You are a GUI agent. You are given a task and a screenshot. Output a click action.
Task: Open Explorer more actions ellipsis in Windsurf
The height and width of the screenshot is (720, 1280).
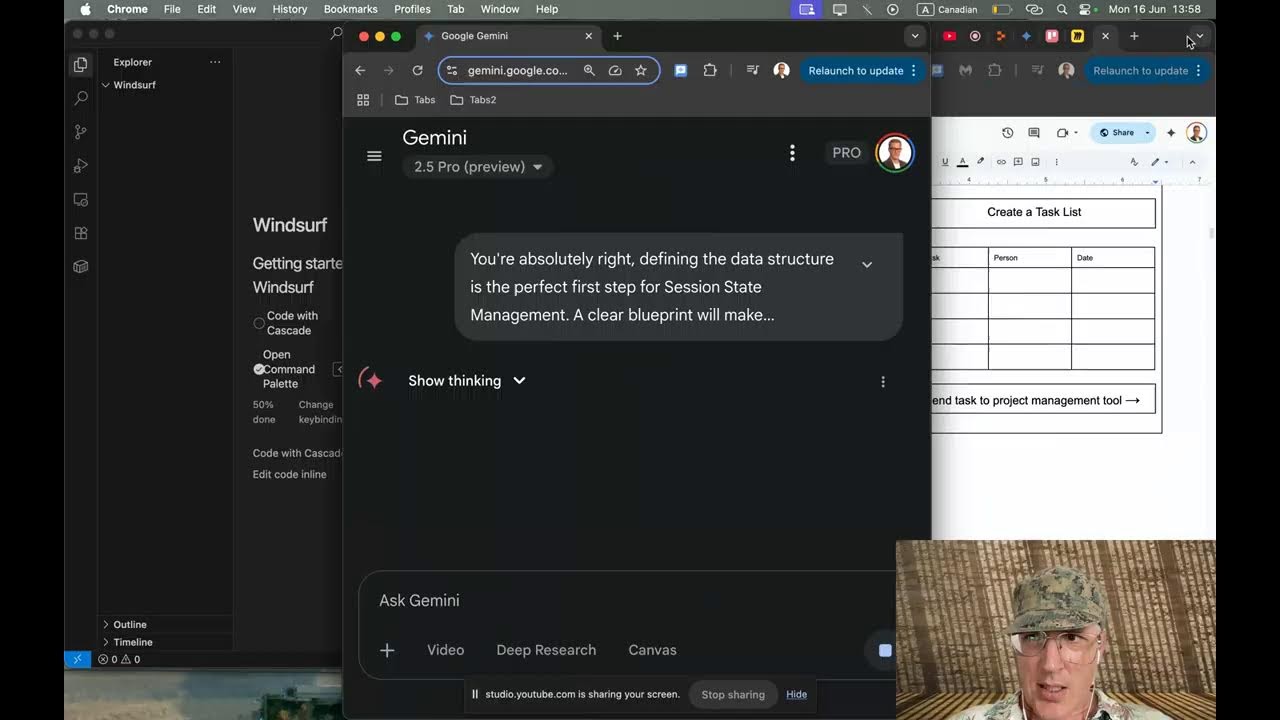point(215,62)
